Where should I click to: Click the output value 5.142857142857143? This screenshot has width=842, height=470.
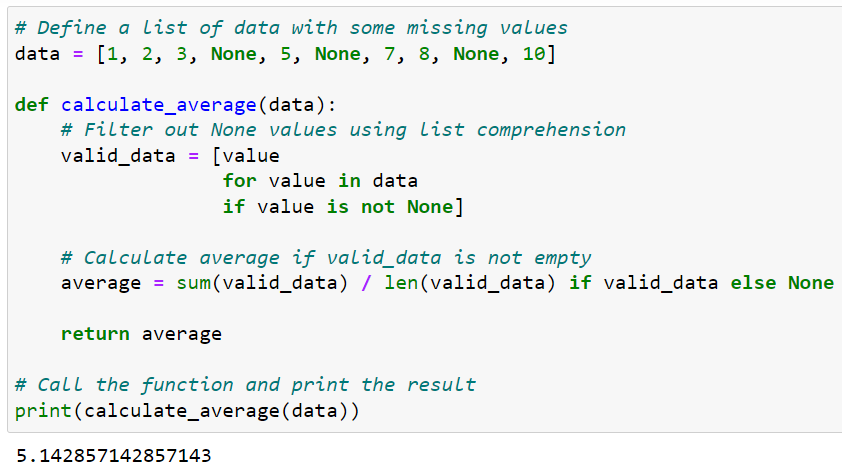[x=114, y=455]
